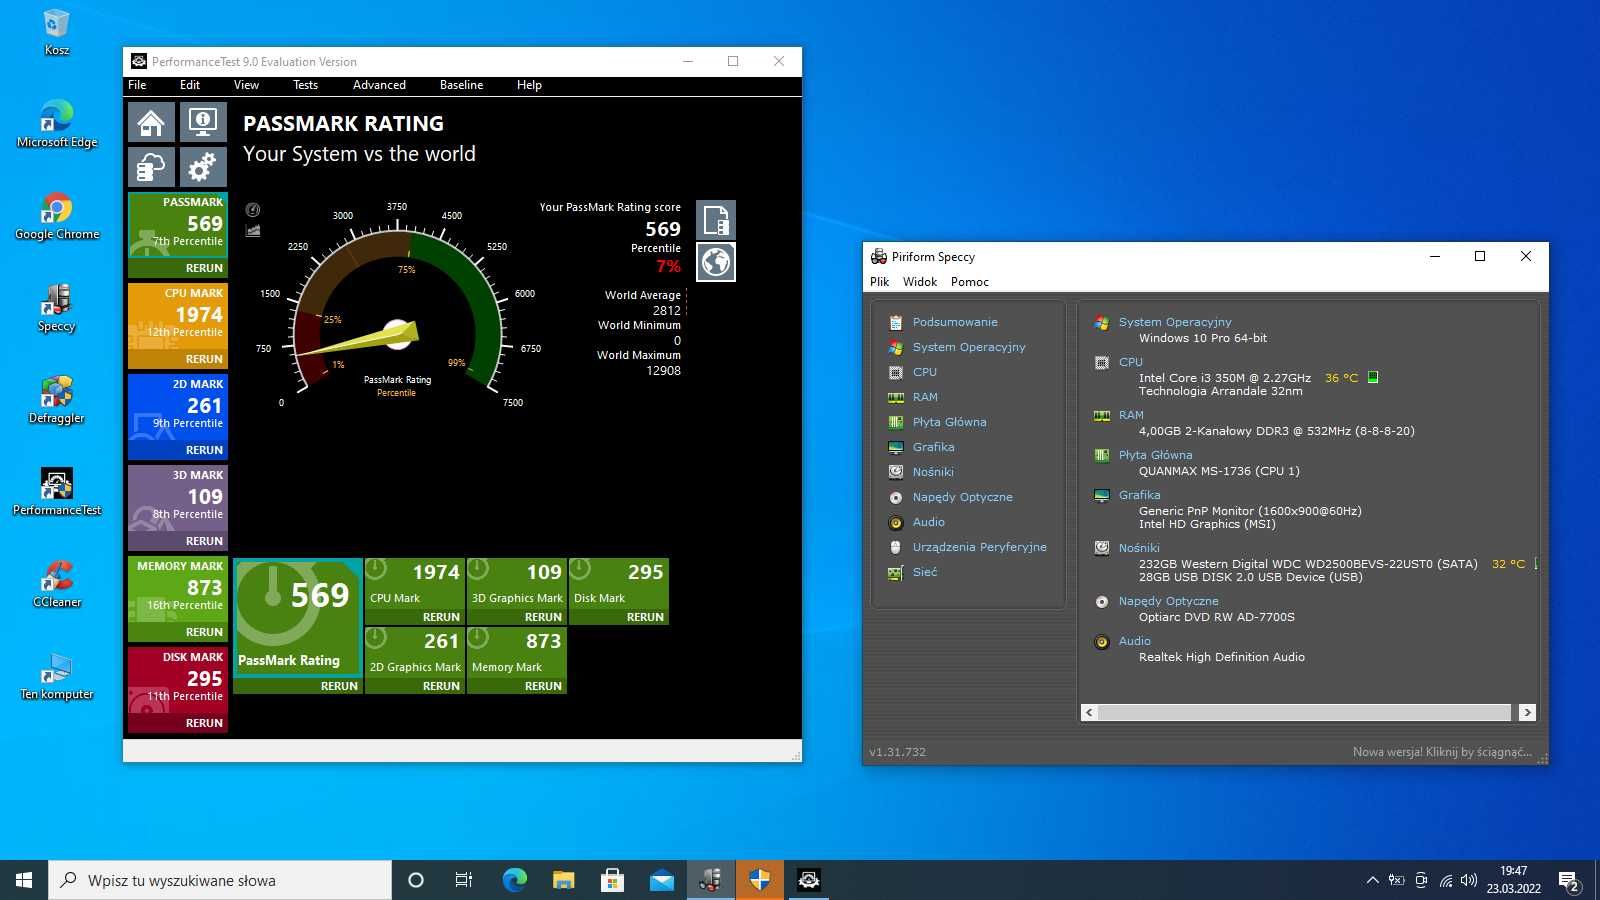The height and width of the screenshot is (900, 1600).
Task: Click the volume speaker tray icon
Action: (x=1469, y=880)
